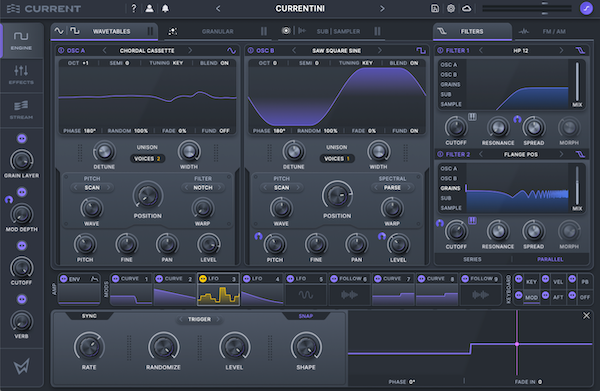This screenshot has height=391, width=600.
Task: Click the OSC B square waveform icon
Action: [x=421, y=51]
